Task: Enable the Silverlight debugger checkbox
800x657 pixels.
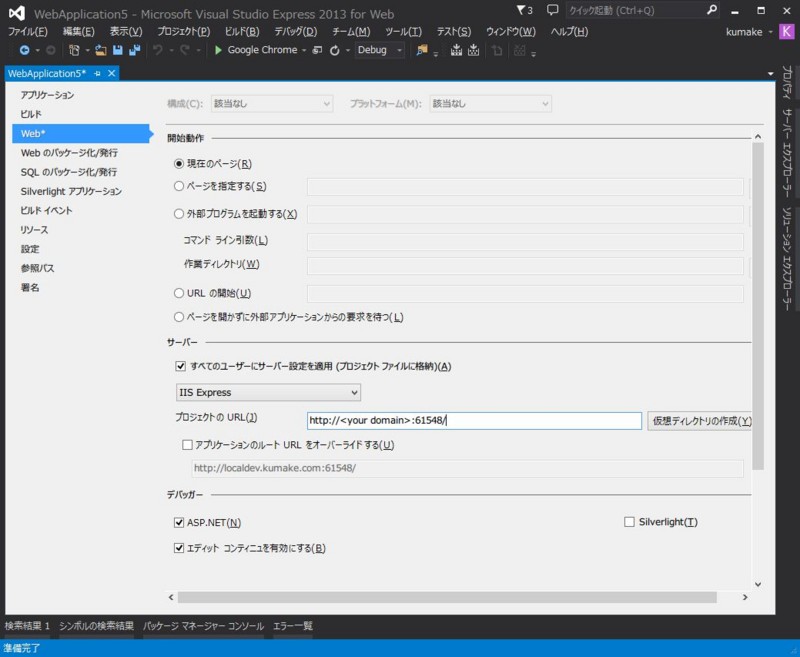Action: 629,522
